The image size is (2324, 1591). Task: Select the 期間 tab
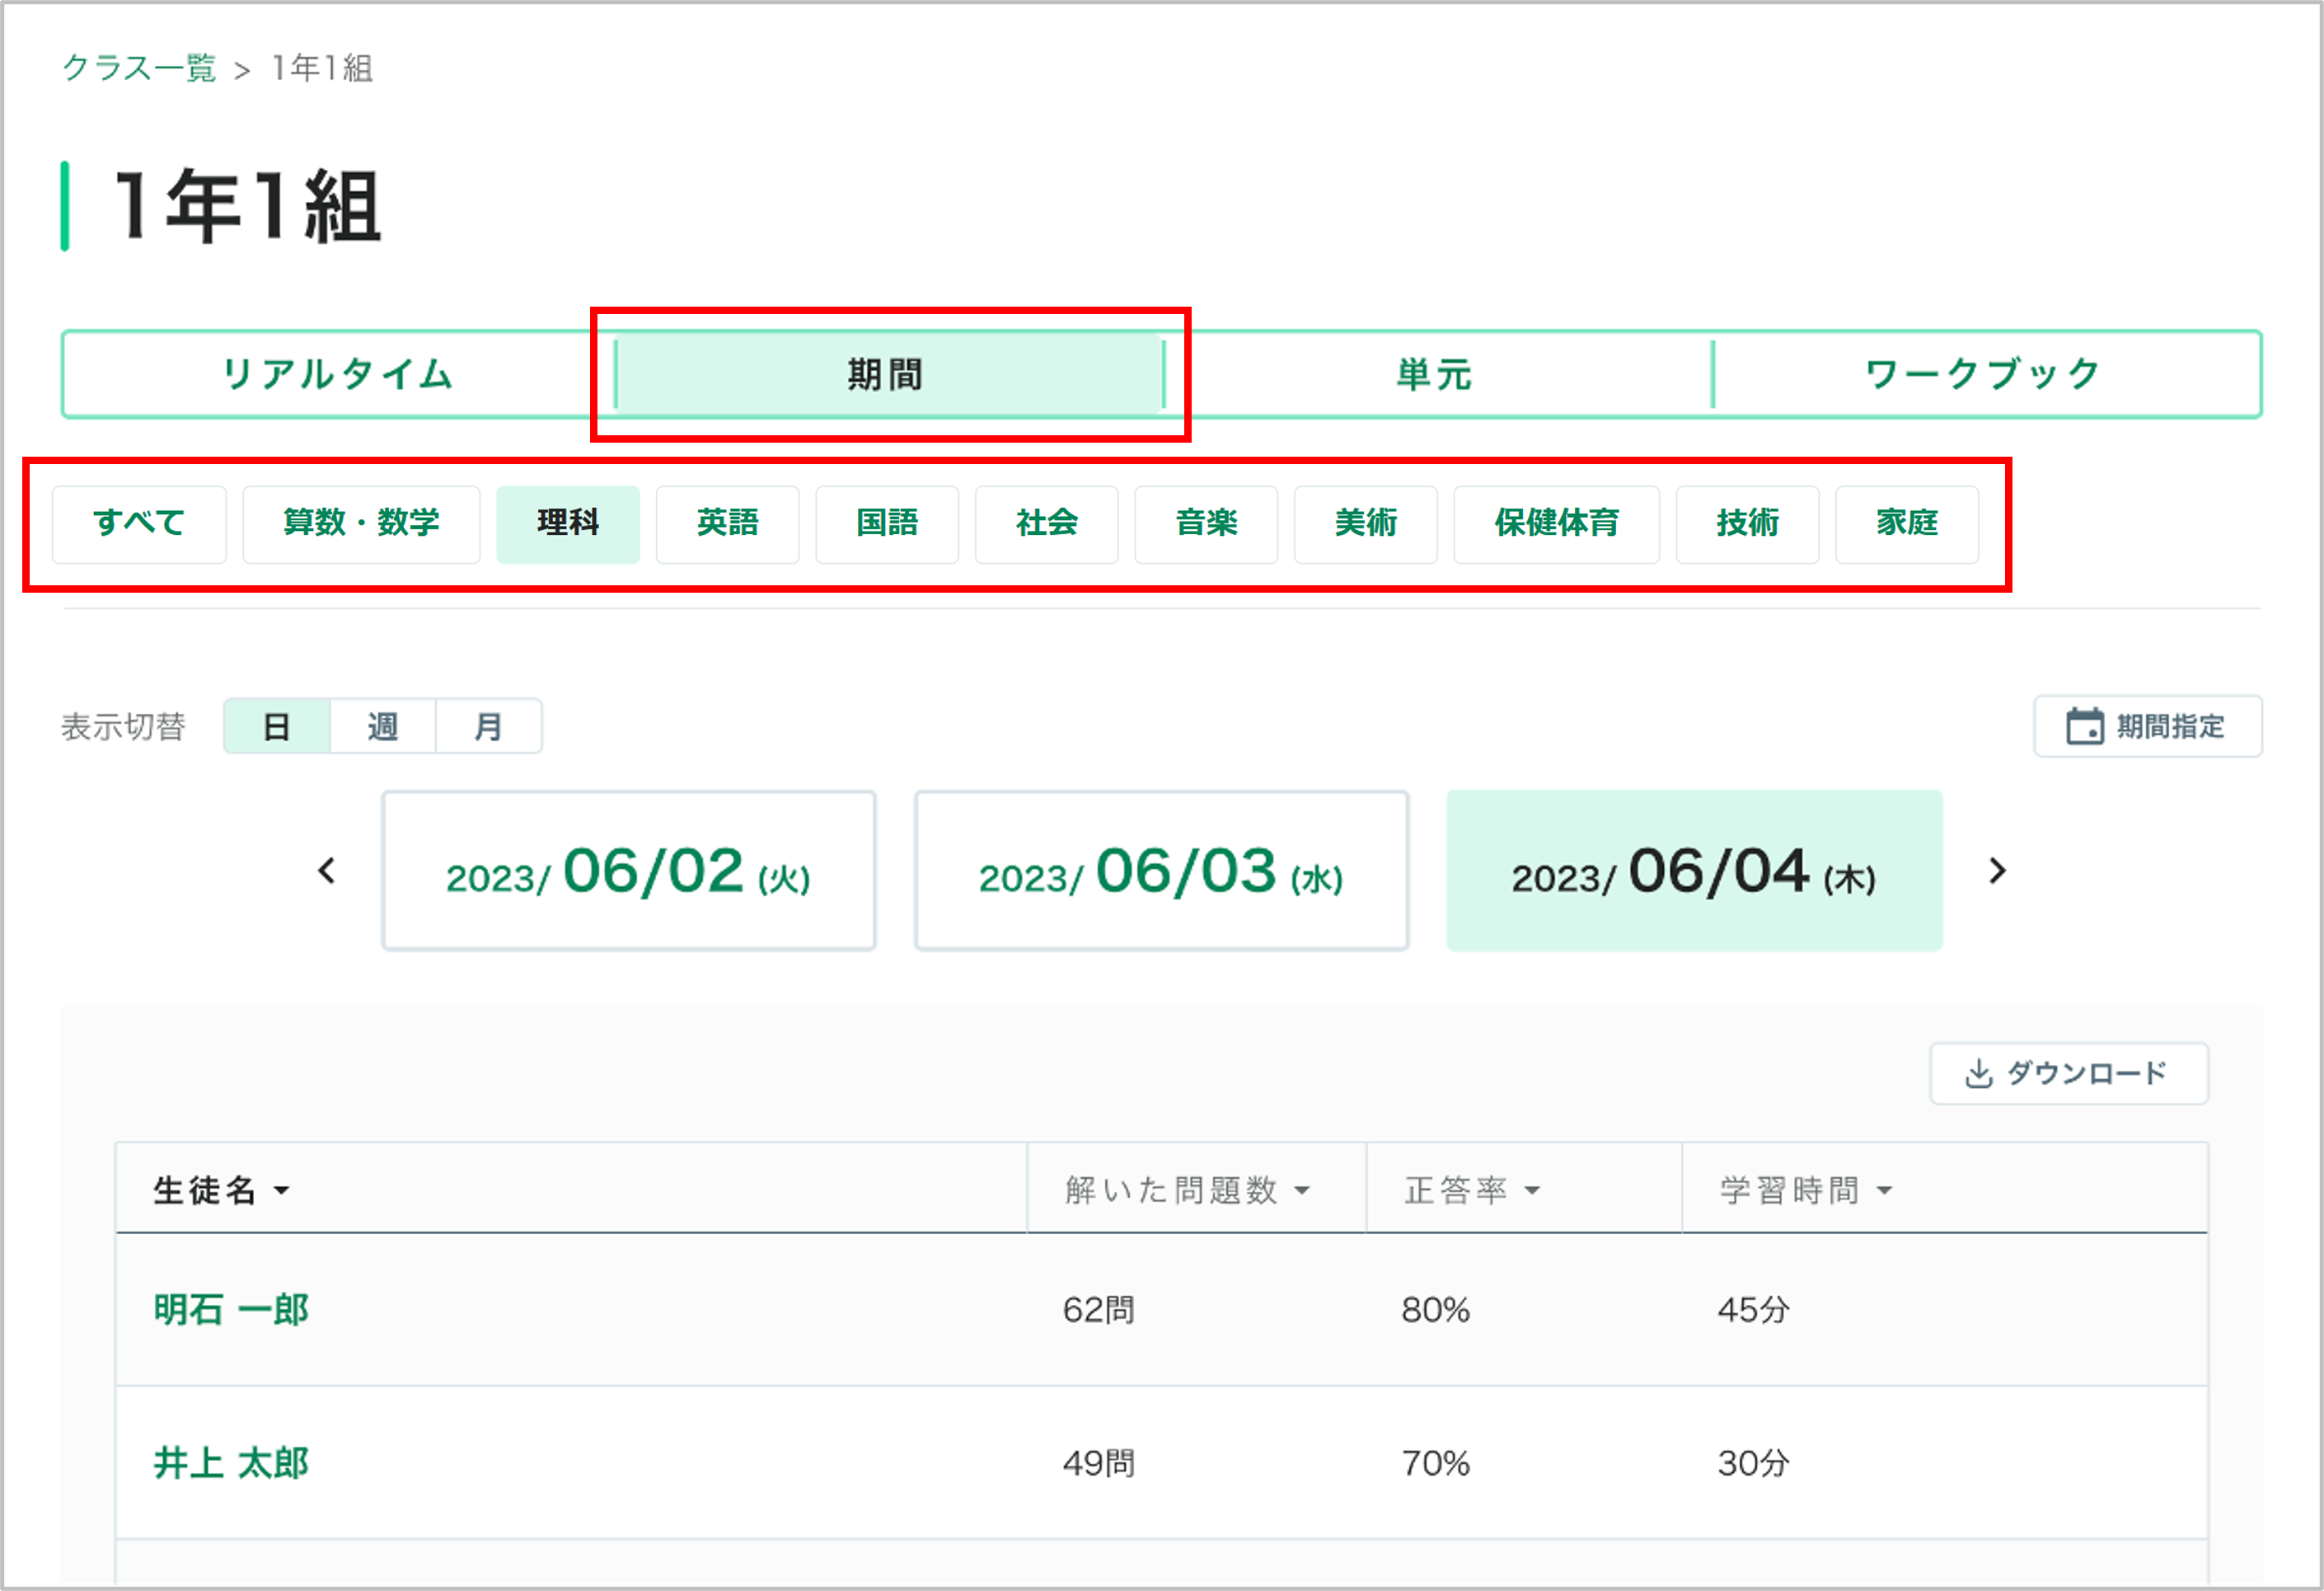(x=888, y=374)
